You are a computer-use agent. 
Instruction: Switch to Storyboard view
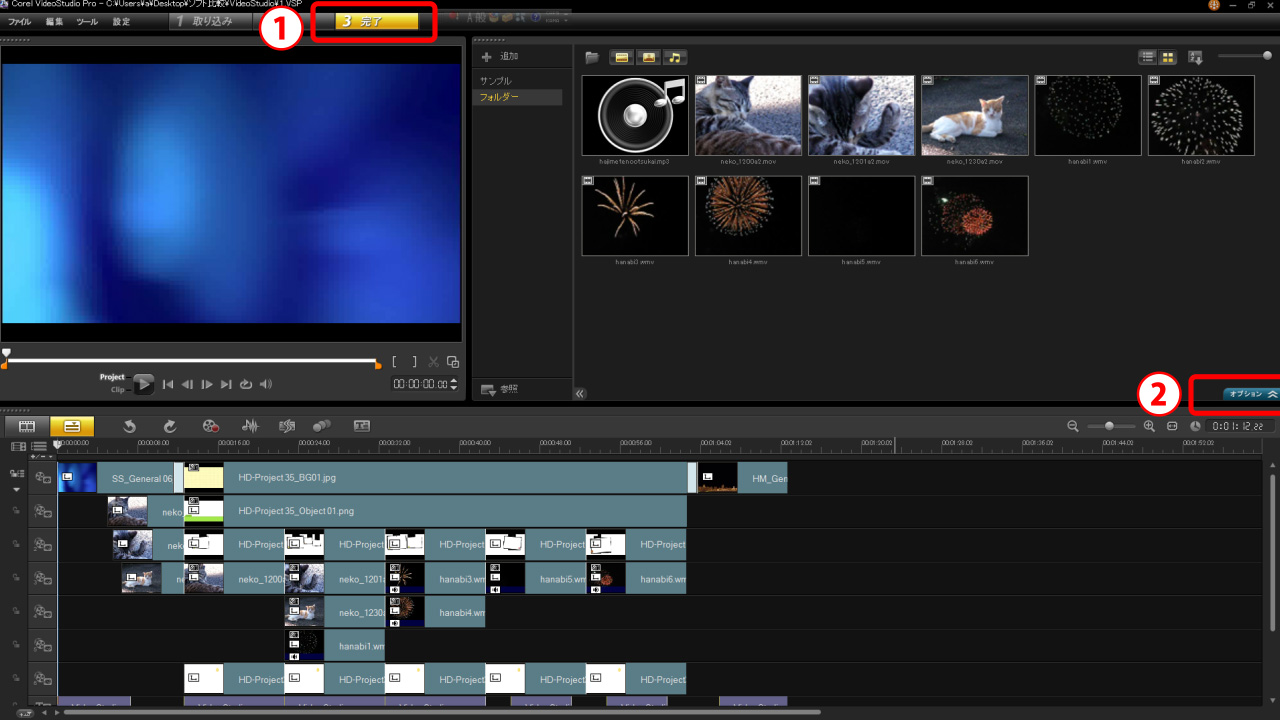[x=27, y=426]
